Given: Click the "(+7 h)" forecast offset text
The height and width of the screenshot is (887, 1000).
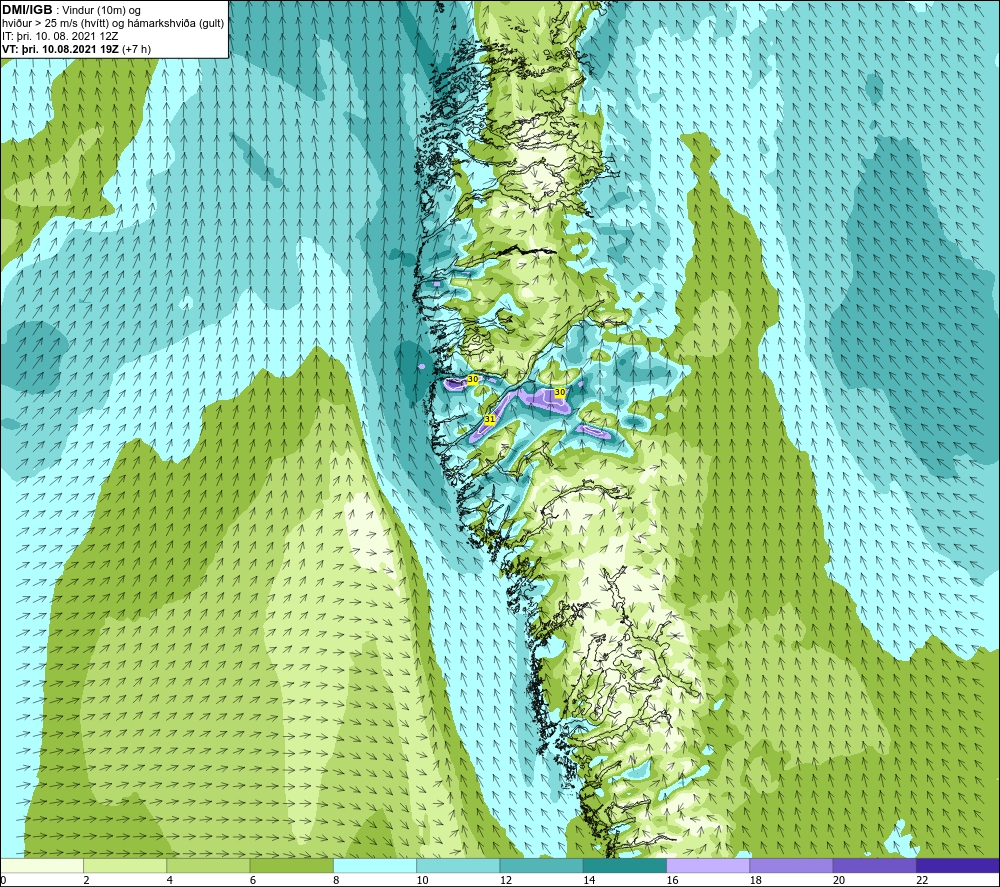Looking at the screenshot, I should click(x=136, y=49).
